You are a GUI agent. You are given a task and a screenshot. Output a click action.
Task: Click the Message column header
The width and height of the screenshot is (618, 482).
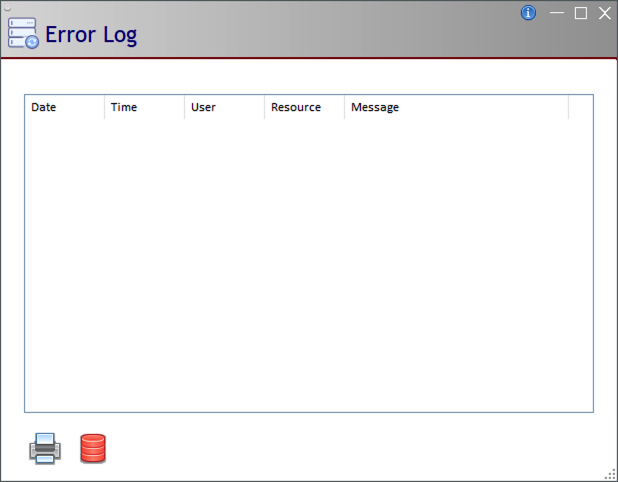click(456, 107)
